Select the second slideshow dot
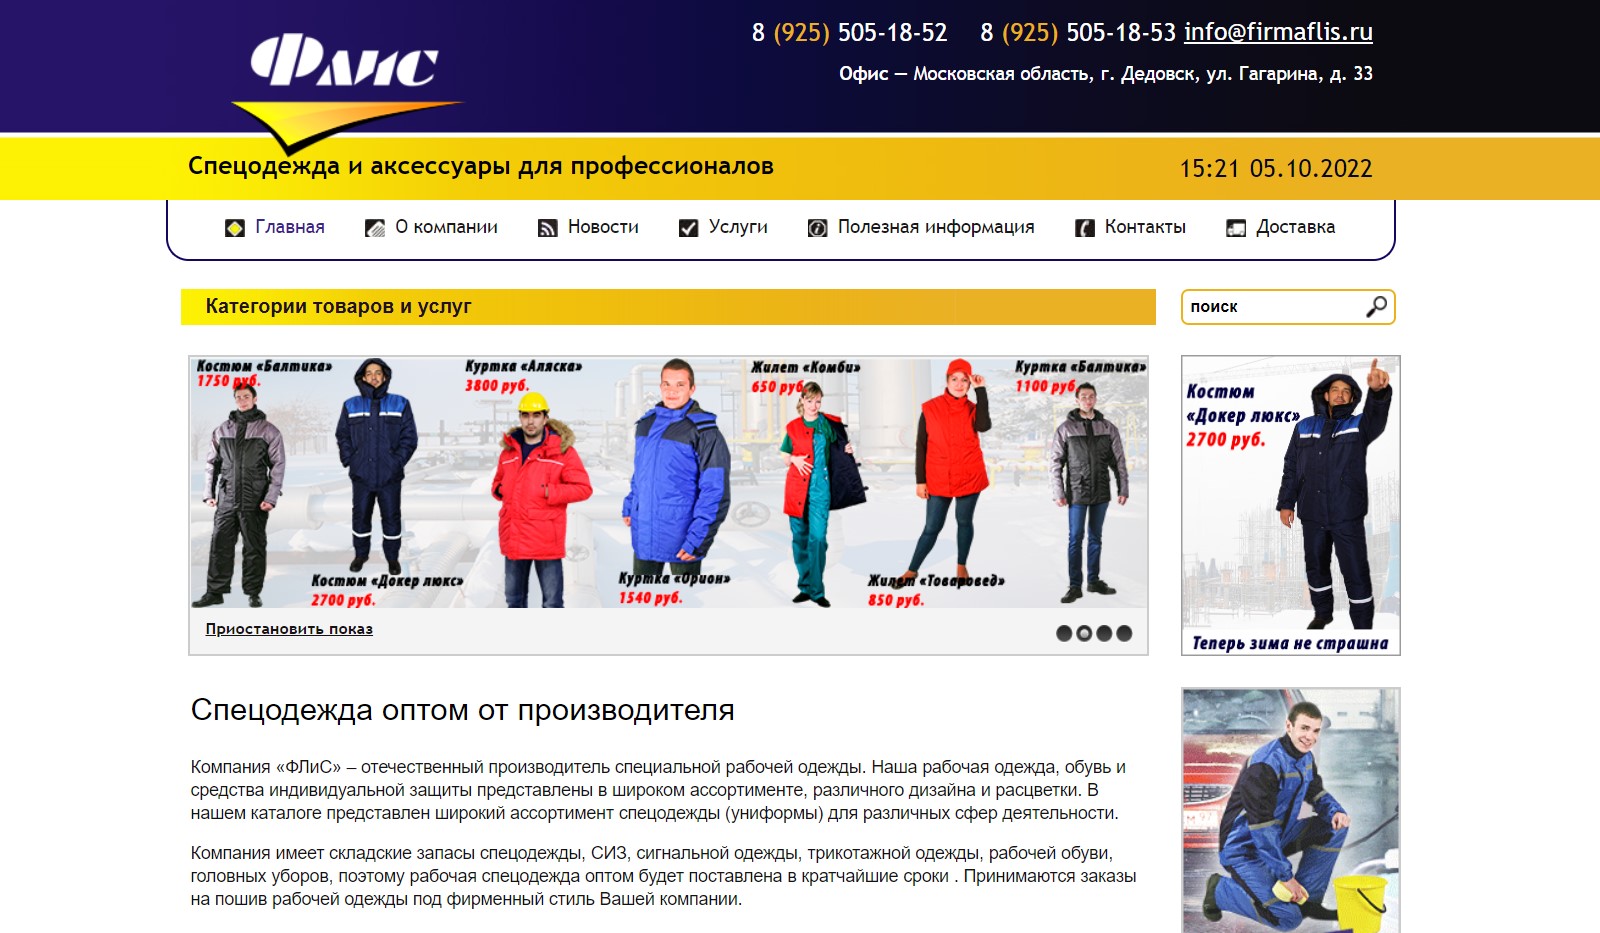This screenshot has height=933, width=1600. 1084,633
